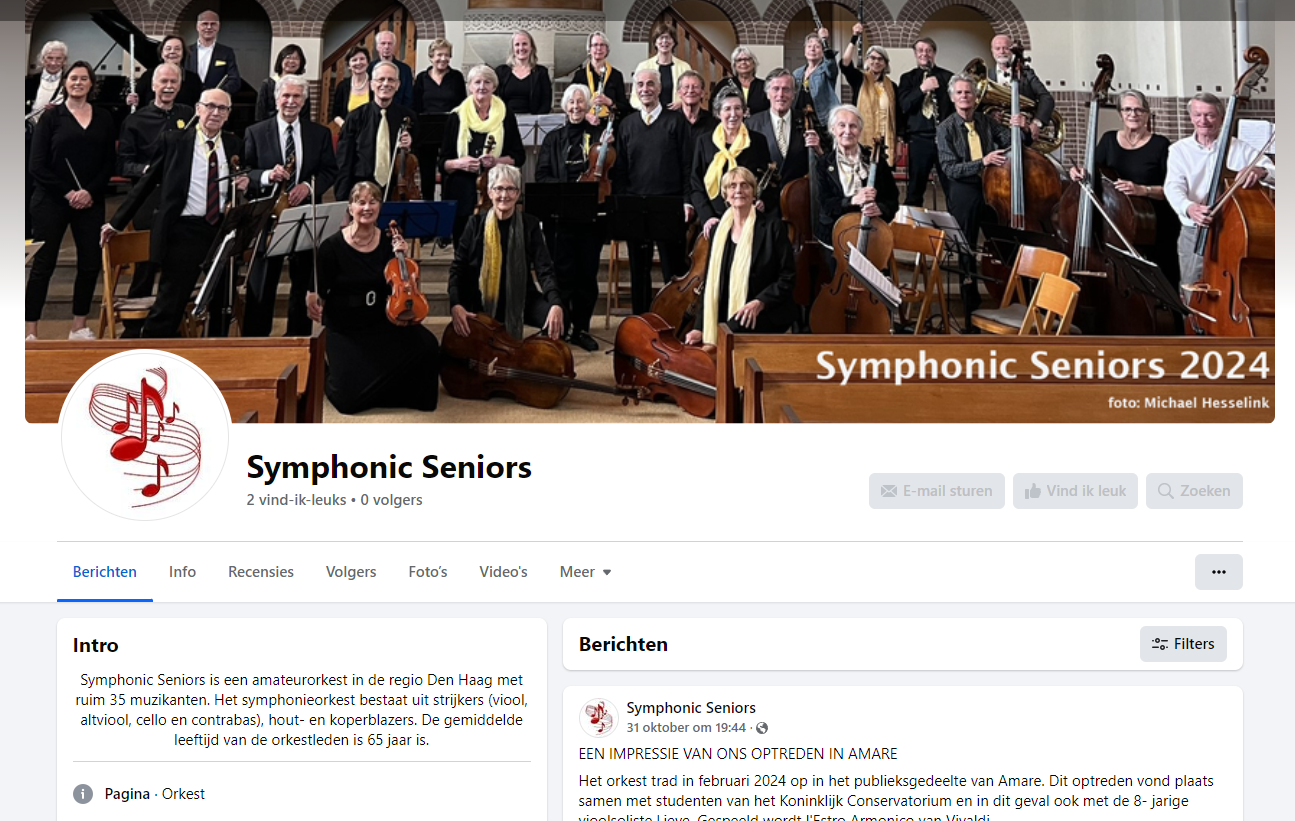Click the Symphonic Seniors profile logo picture
Screen dimensions: 1295x821
[x=146, y=435]
